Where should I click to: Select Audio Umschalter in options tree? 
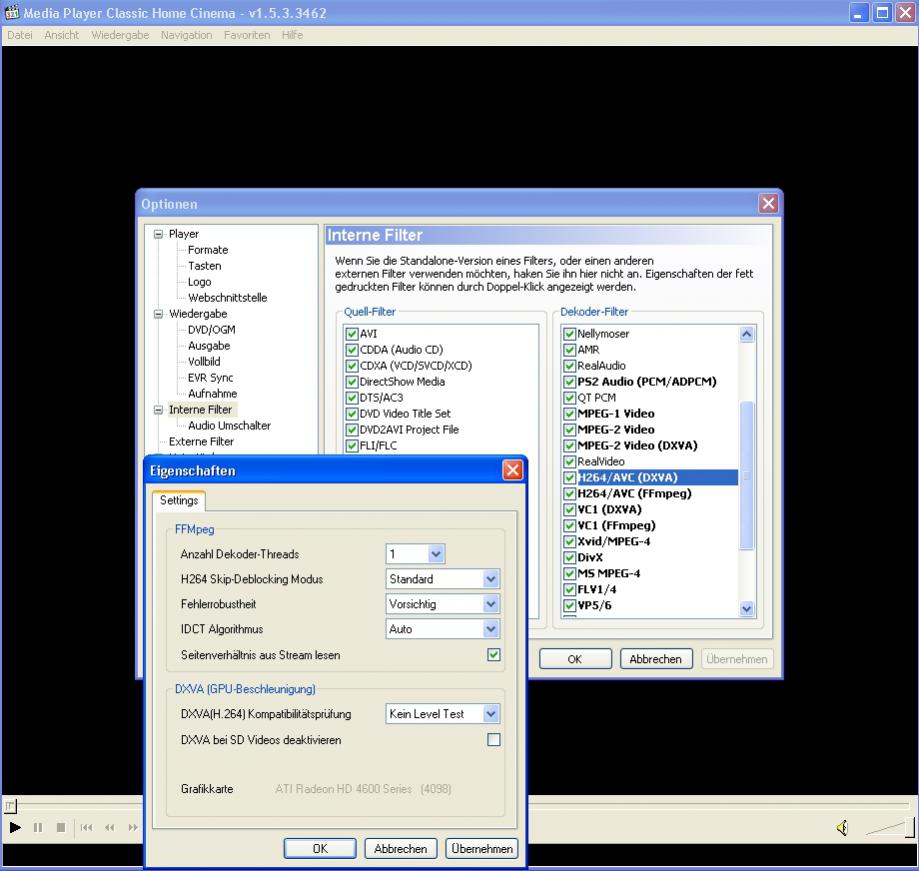point(229,426)
